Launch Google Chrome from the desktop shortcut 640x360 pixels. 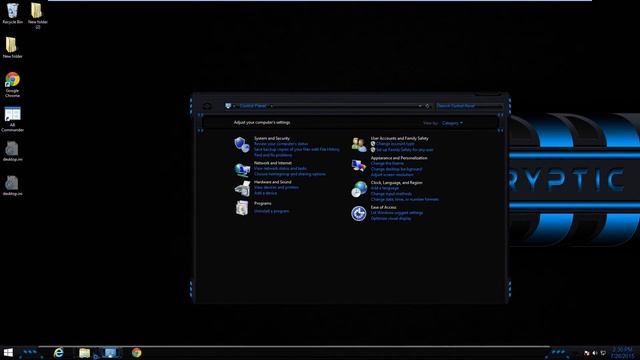(12, 84)
